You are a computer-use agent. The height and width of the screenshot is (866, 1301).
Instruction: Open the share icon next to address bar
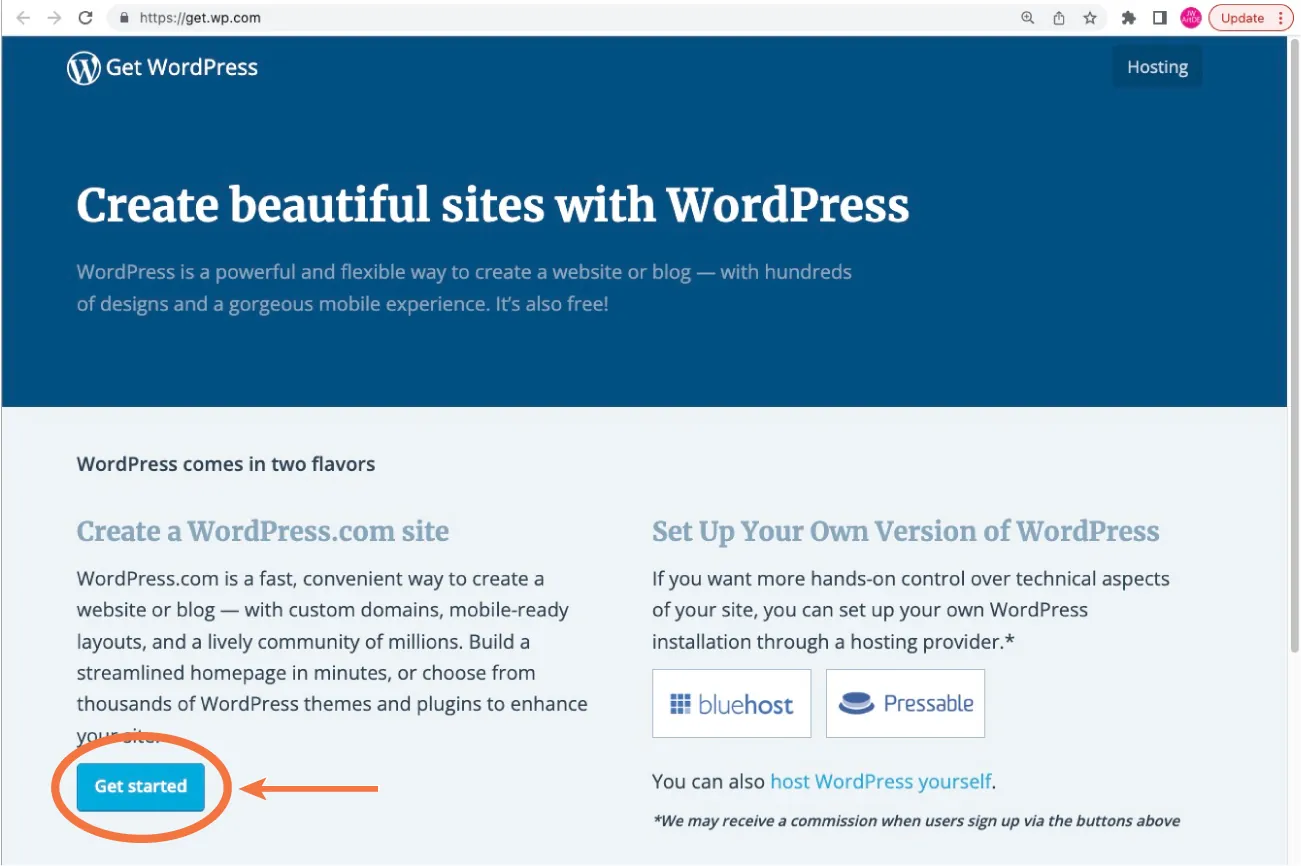pyautogui.click(x=1057, y=17)
